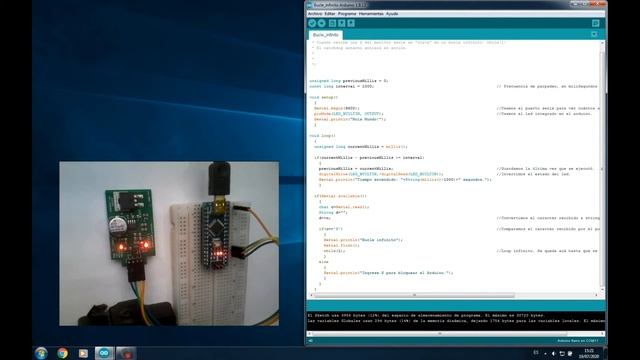Viewport: 640px width, 360px height.
Task: Open the Herramientas menu
Action: coord(371,14)
